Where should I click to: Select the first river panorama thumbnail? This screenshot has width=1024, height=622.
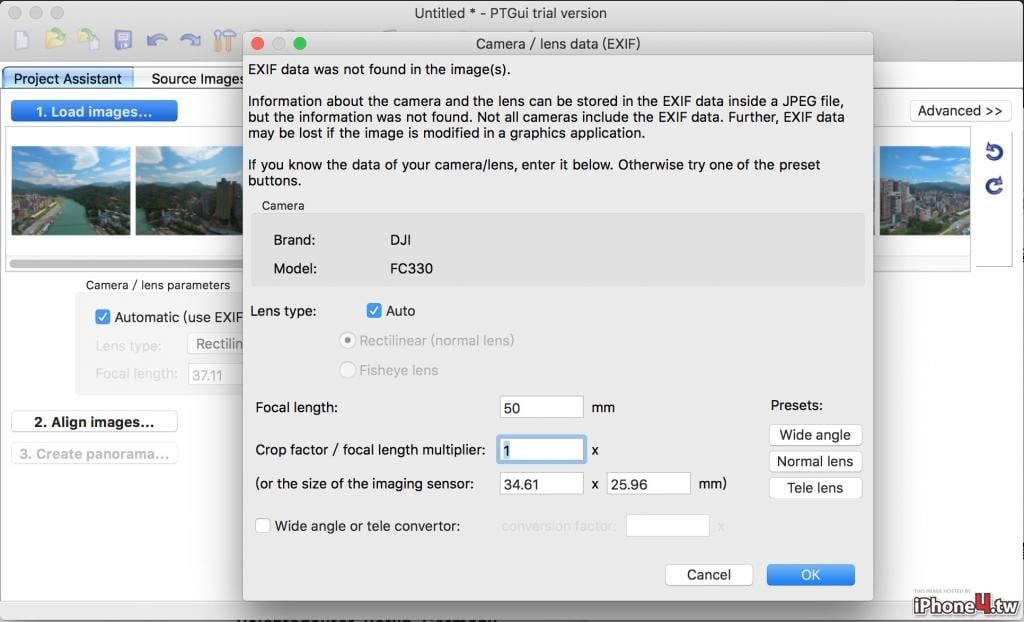[x=71, y=190]
